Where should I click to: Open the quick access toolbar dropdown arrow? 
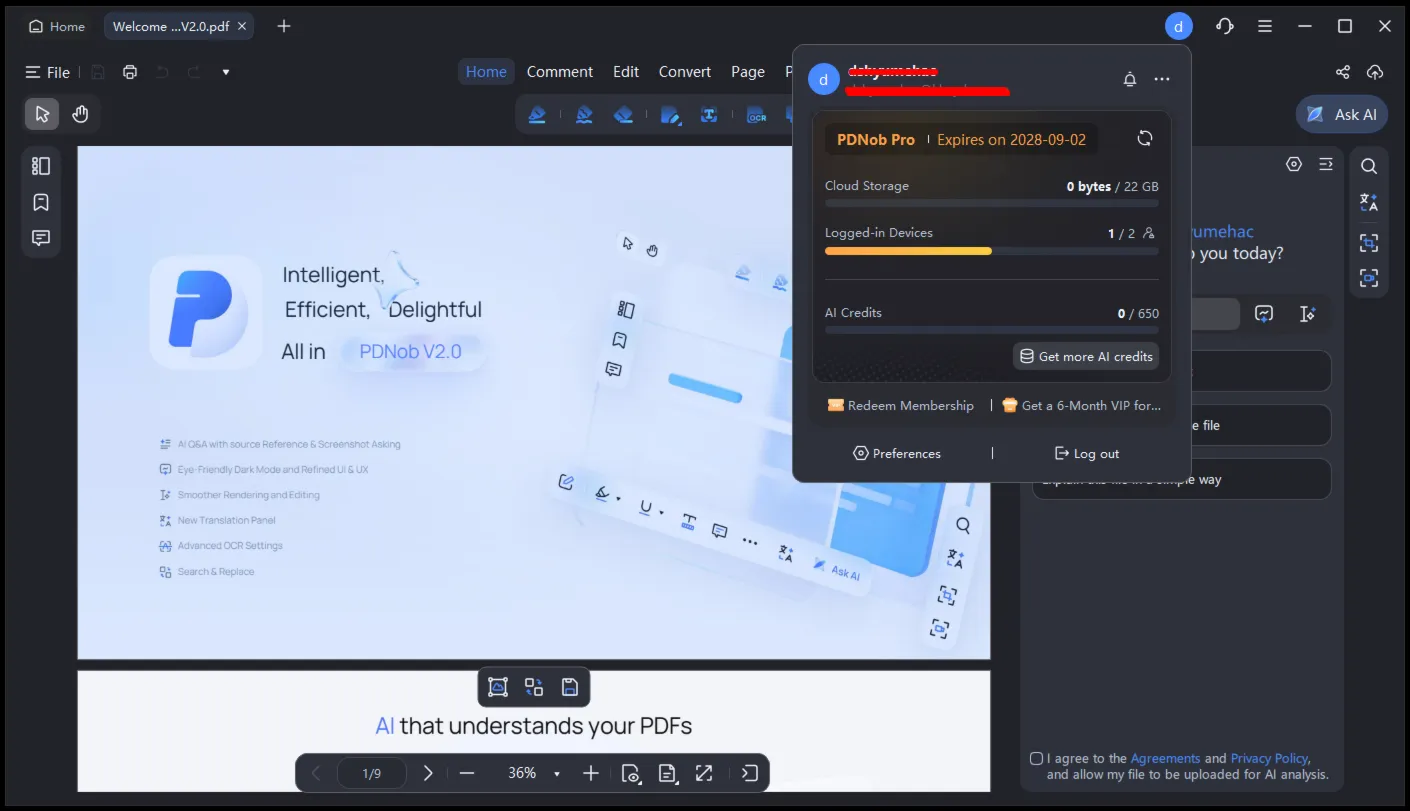pyautogui.click(x=226, y=72)
